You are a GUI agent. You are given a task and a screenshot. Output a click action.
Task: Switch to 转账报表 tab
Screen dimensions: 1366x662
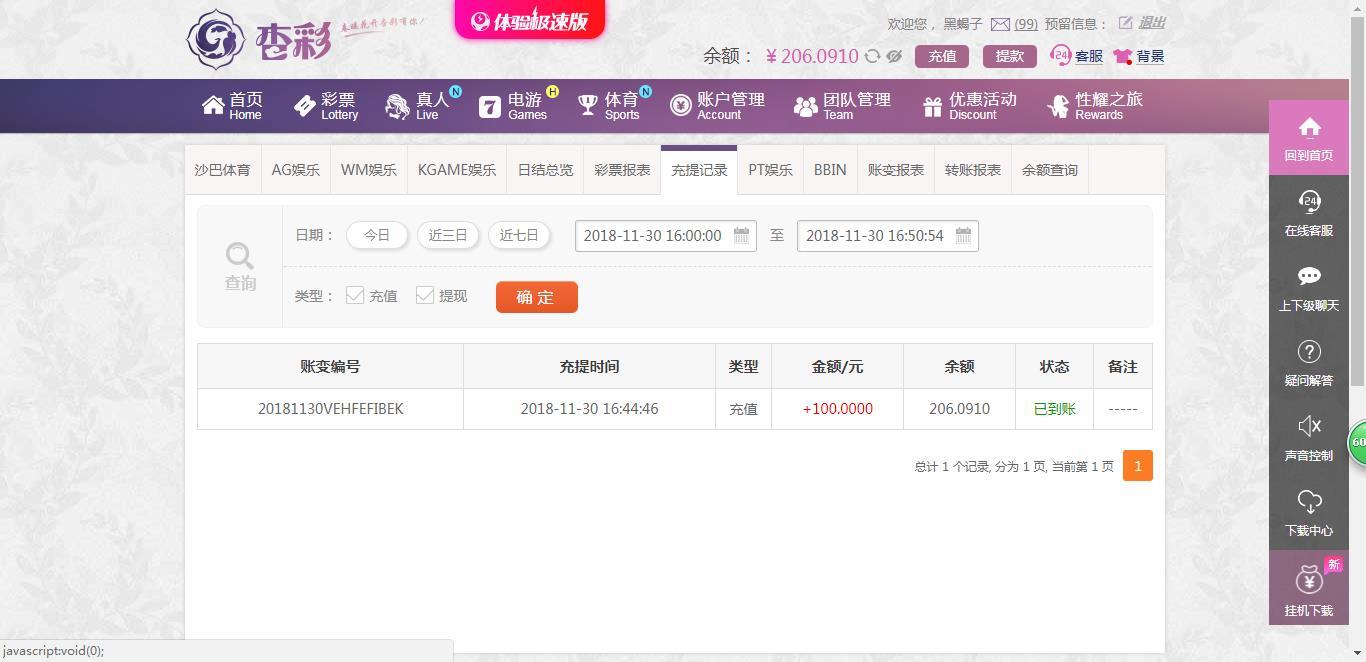pyautogui.click(x=973, y=170)
